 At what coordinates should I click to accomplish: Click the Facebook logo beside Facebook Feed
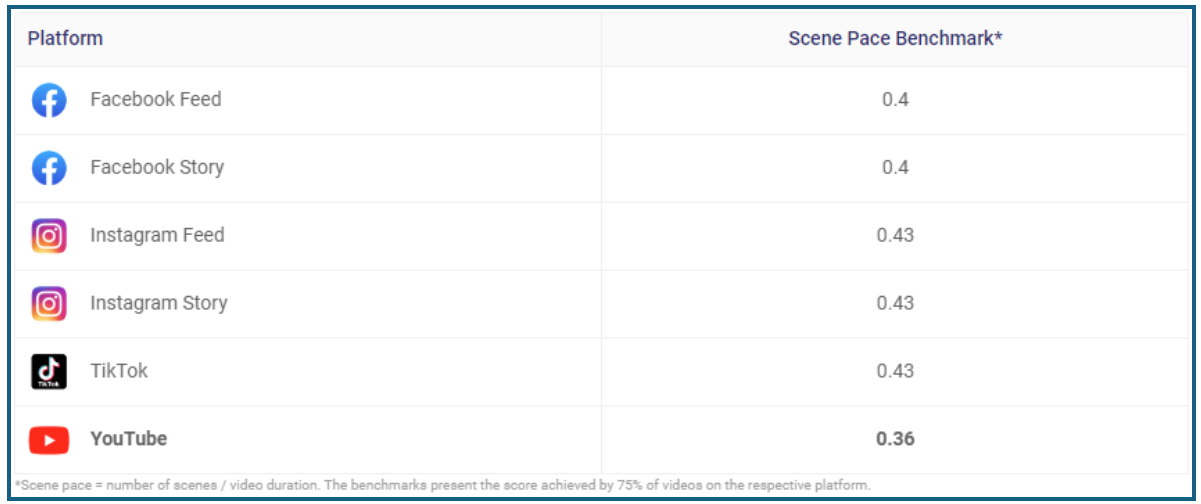tap(49, 100)
